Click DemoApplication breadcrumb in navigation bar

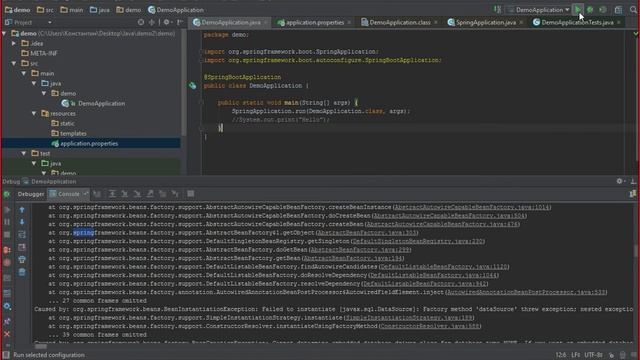click(x=176, y=10)
